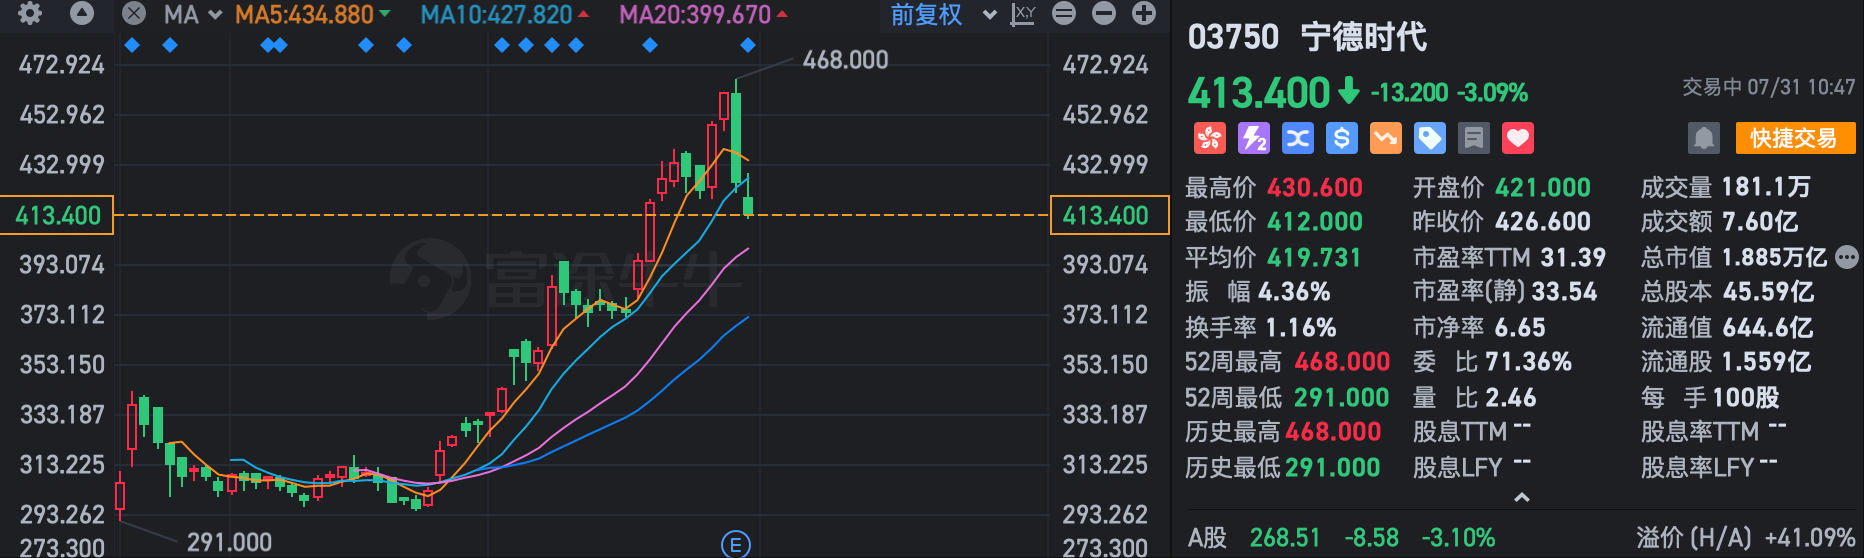Click 52周最高 value 468.000
Screen dimensions: 1864x558
point(1342,361)
